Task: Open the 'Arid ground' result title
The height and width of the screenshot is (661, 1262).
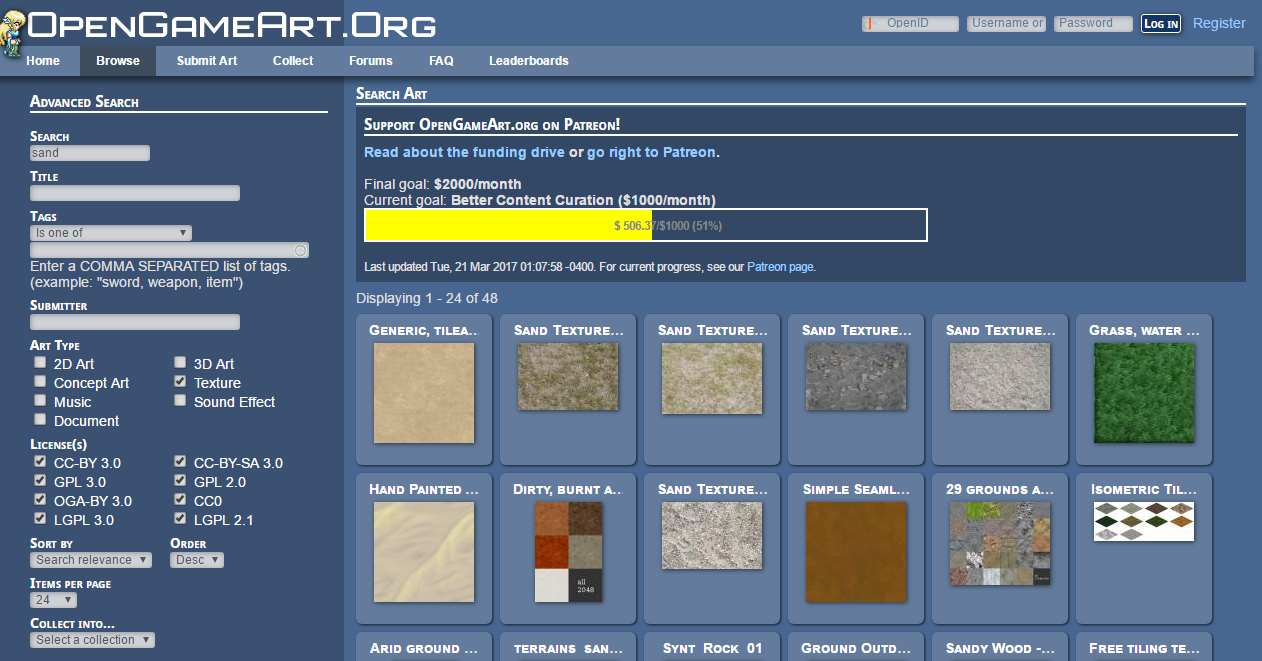Action: (x=425, y=648)
